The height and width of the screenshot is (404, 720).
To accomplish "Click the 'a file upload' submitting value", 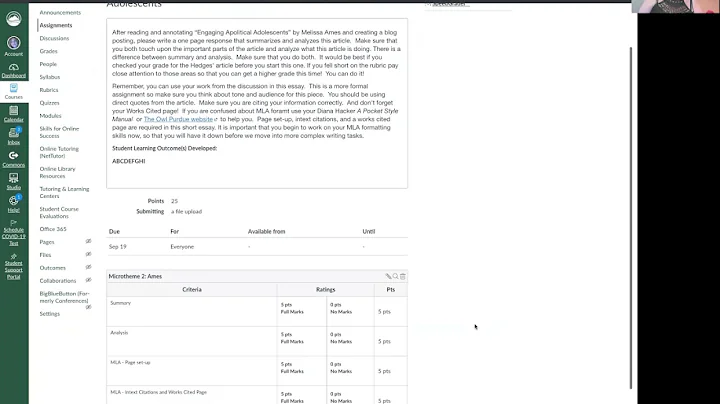I will [186, 212].
